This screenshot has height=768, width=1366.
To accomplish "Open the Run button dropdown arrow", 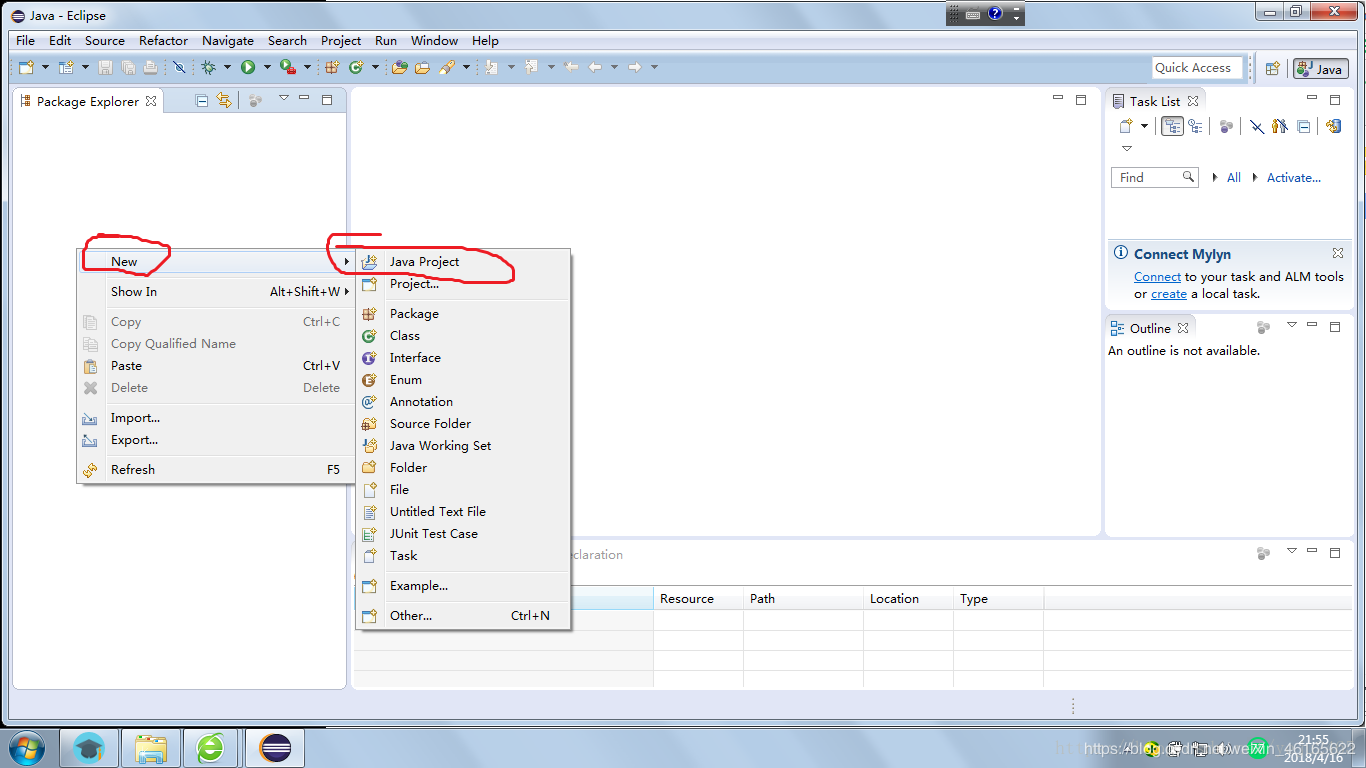I will [266, 66].
